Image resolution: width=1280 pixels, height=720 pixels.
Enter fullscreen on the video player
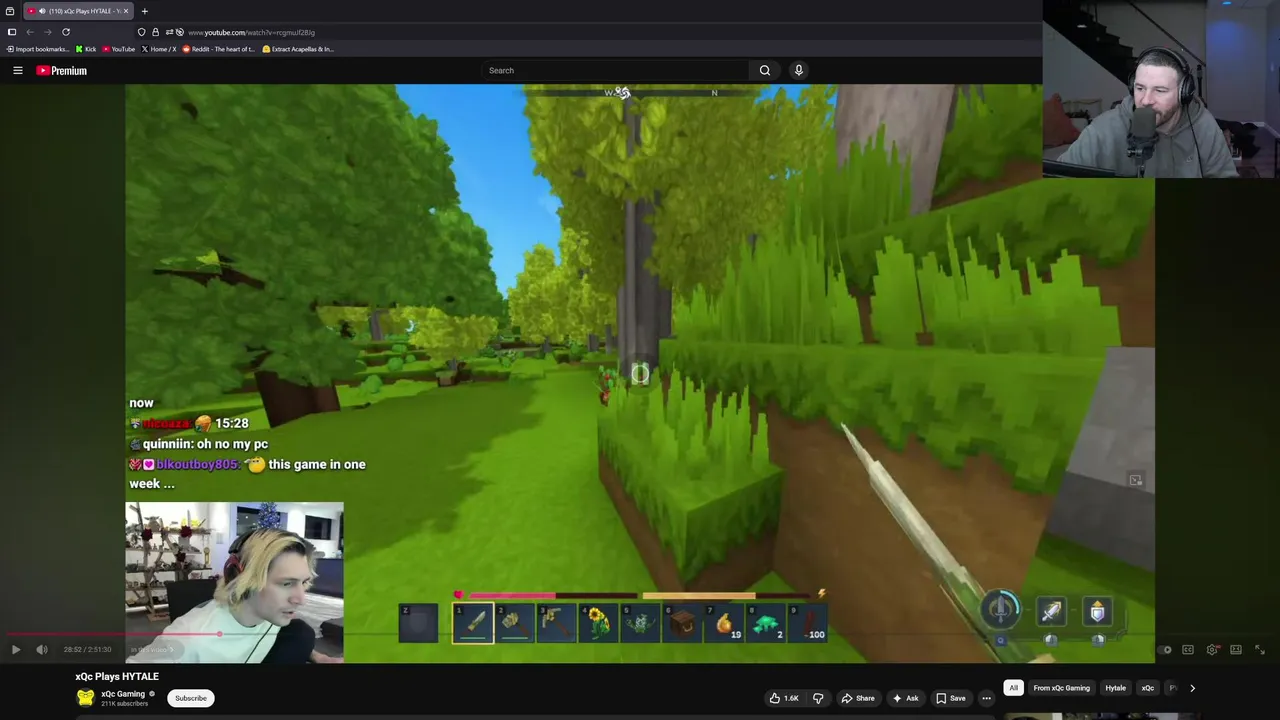(1260, 650)
